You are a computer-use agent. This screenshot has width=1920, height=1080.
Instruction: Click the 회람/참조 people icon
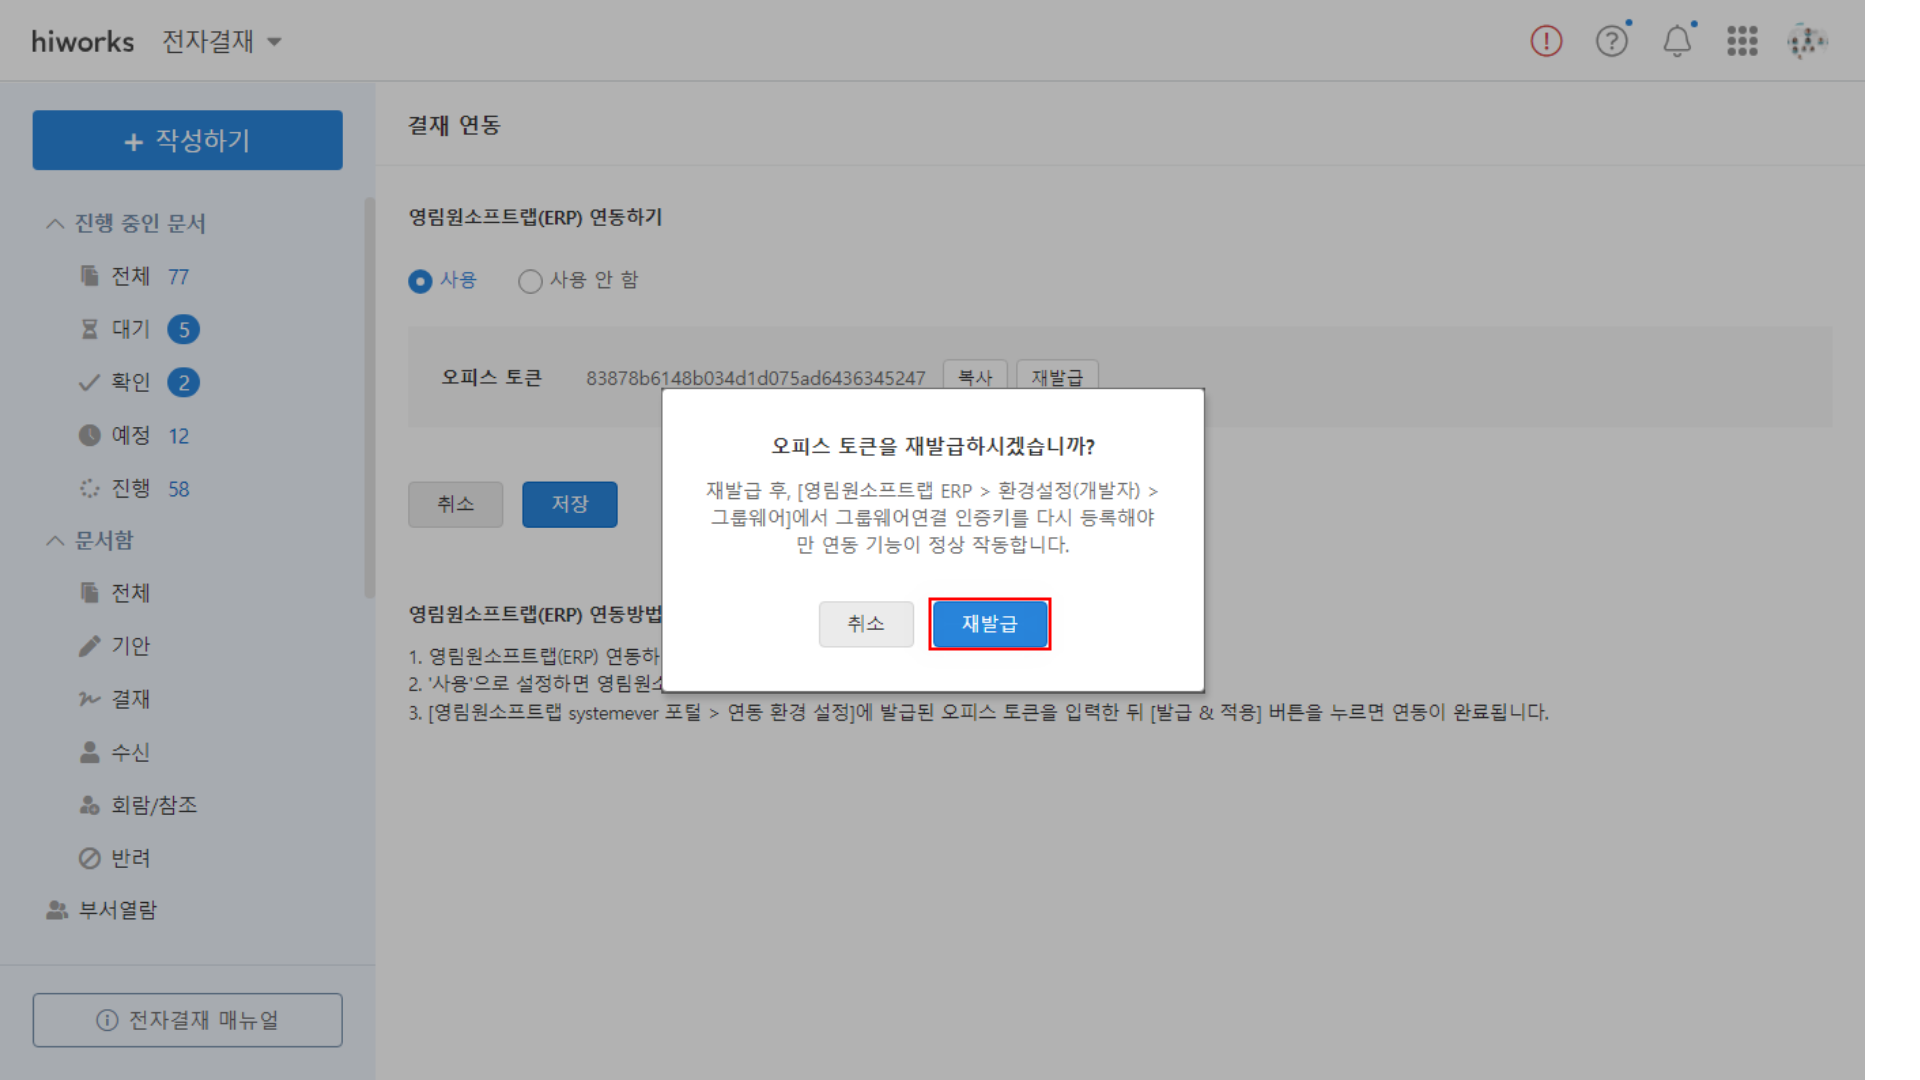[90, 805]
